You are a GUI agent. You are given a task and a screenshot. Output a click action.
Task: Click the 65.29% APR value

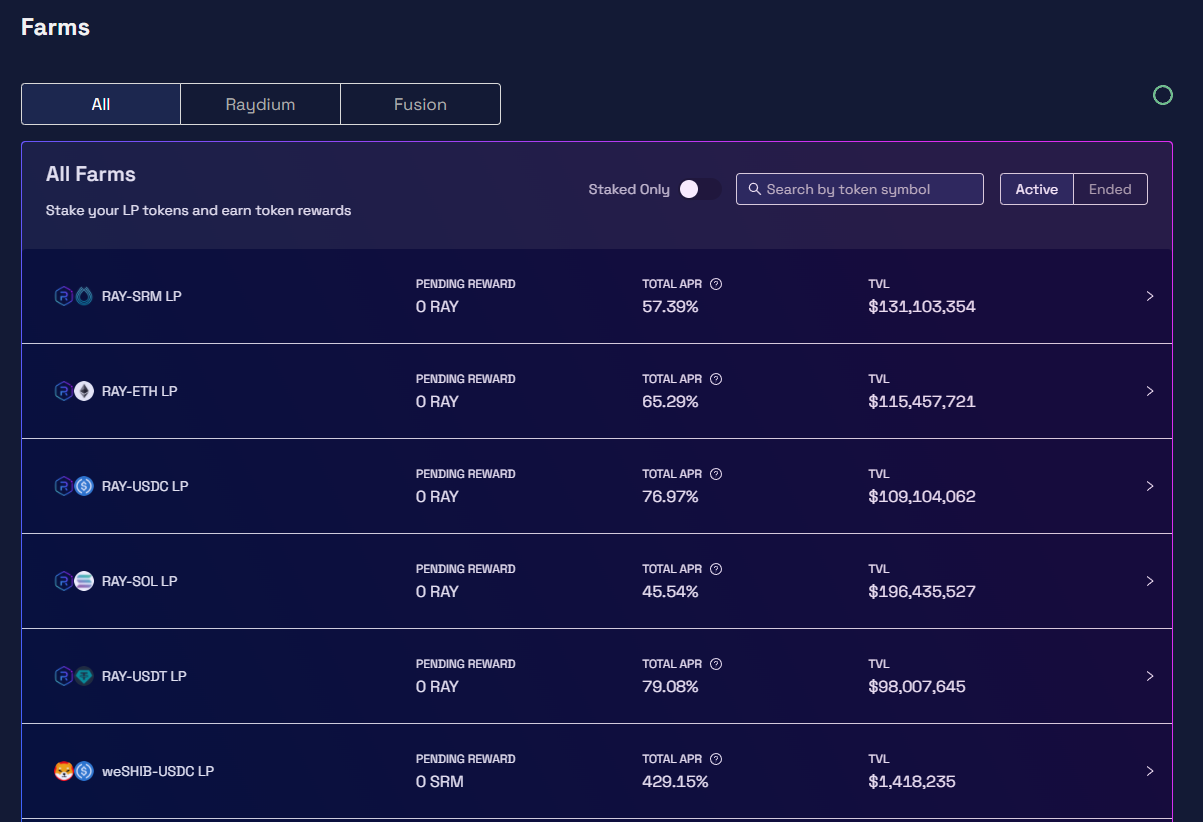click(x=670, y=401)
